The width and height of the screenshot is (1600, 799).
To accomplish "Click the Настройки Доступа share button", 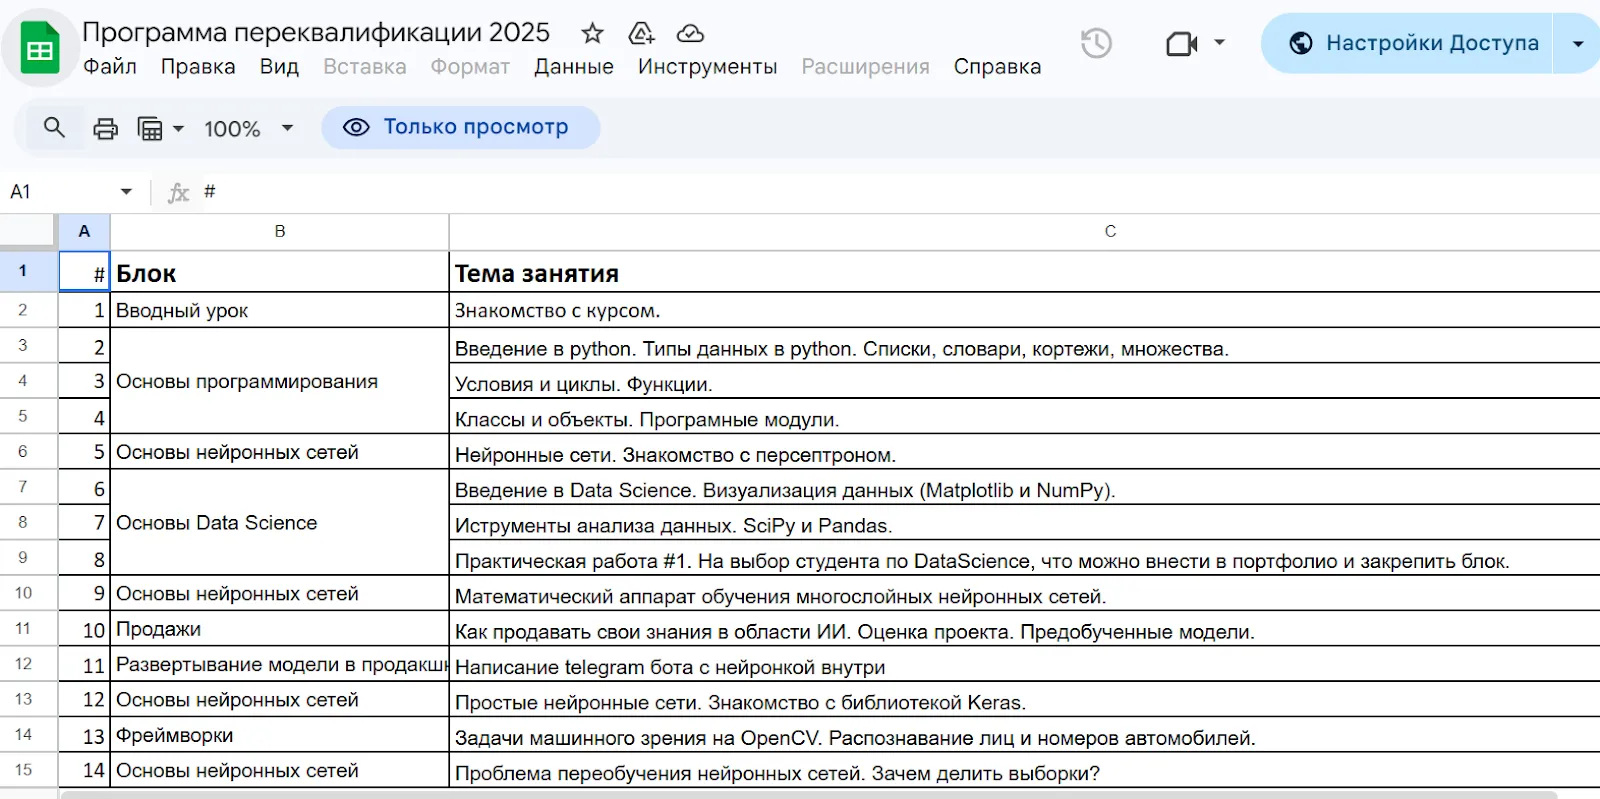I will 1407,43.
